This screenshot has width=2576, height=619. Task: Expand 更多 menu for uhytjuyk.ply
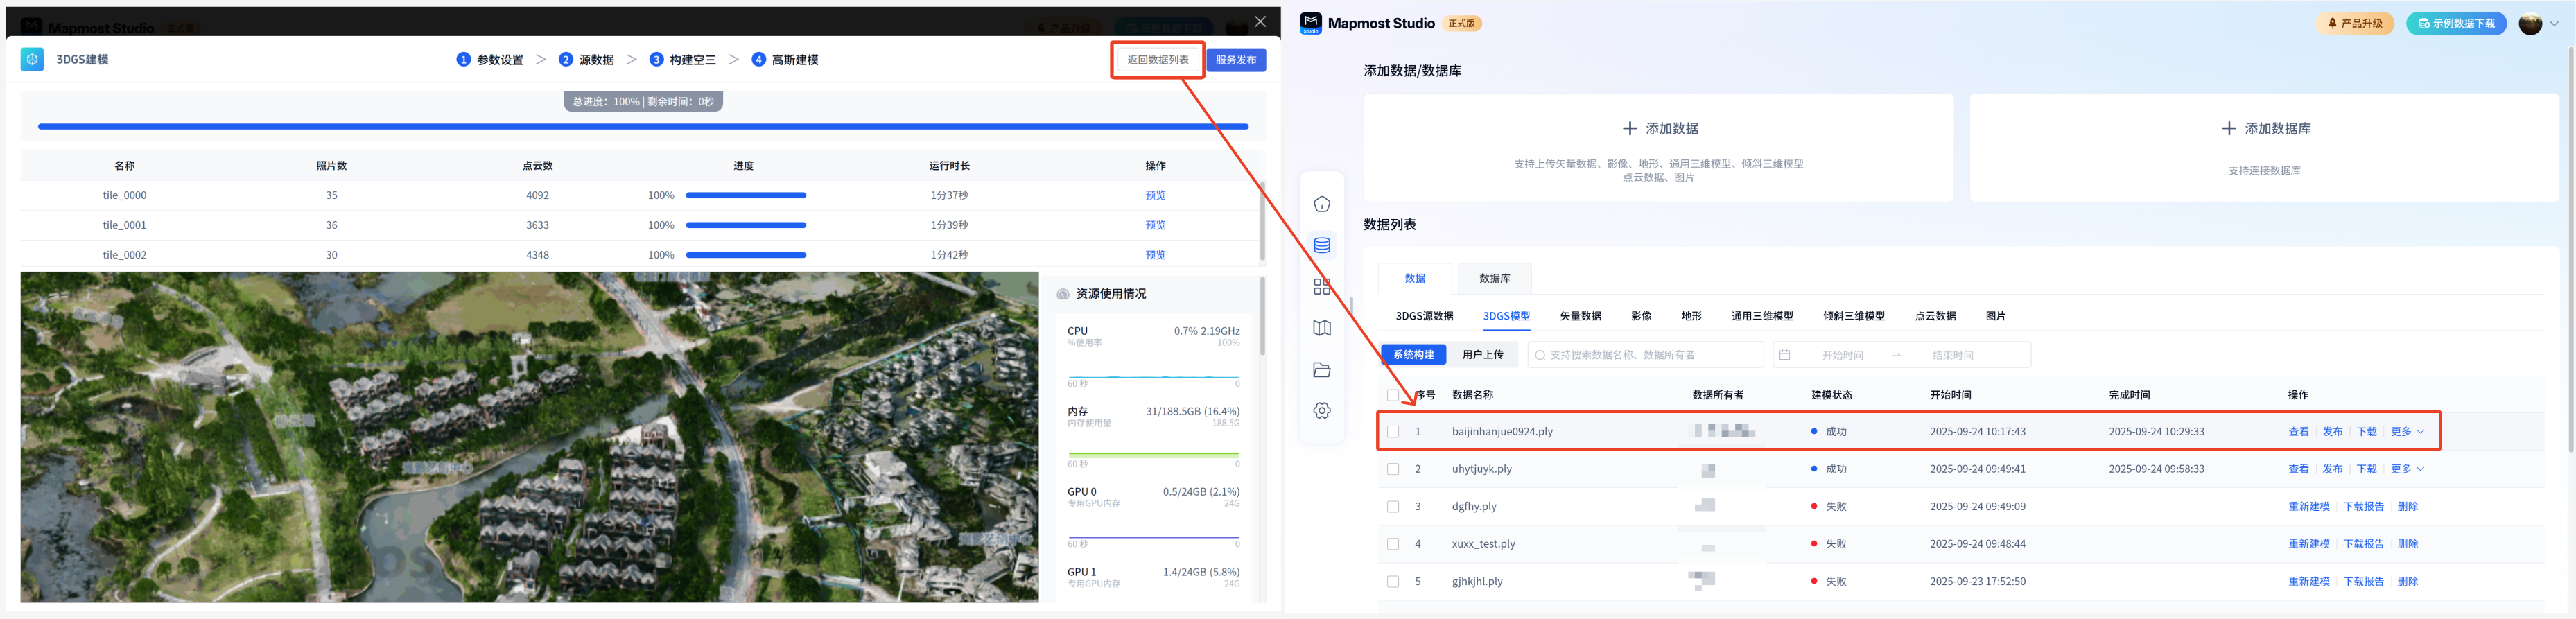click(x=2406, y=469)
